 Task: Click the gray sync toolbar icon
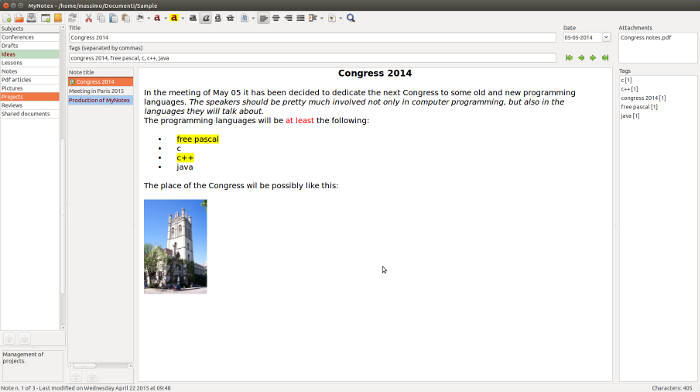tap(72, 18)
